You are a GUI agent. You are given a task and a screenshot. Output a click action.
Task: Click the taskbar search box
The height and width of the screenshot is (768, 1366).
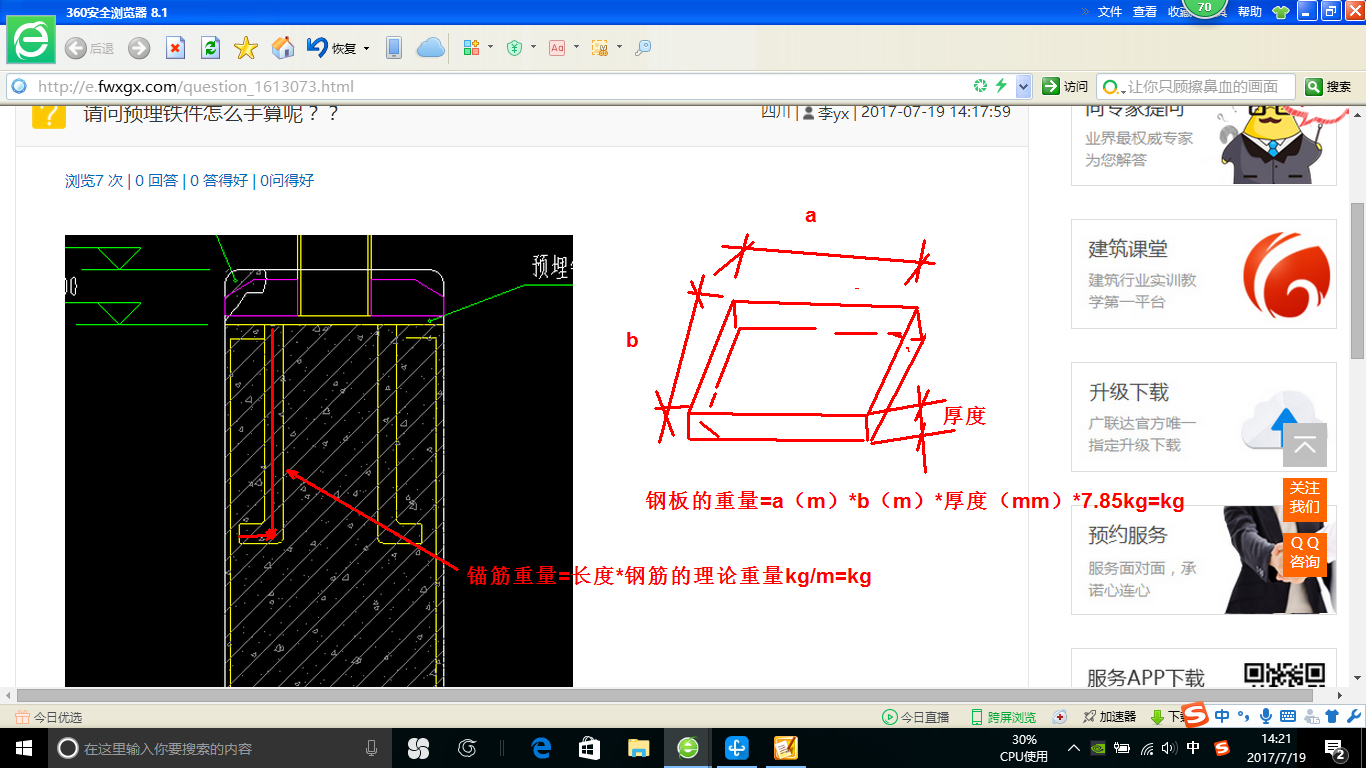[x=220, y=748]
